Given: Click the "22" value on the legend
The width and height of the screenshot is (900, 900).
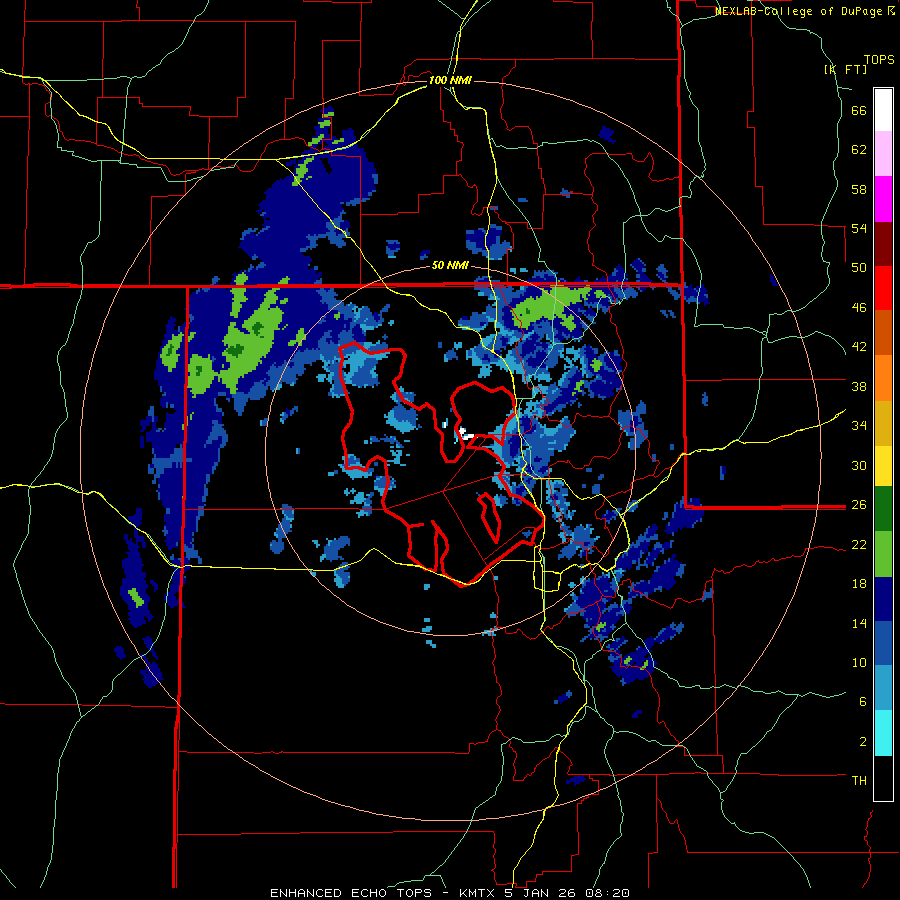Looking at the screenshot, I should tap(859, 545).
